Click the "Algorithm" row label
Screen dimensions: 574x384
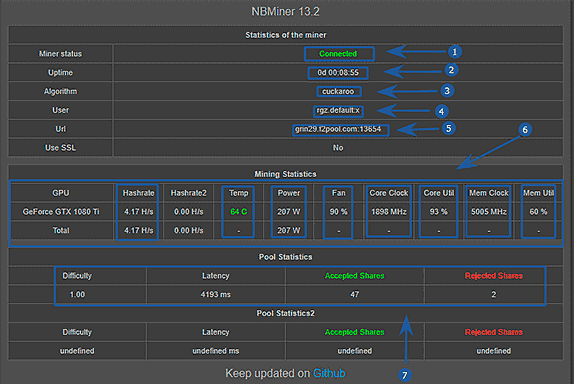[60, 91]
